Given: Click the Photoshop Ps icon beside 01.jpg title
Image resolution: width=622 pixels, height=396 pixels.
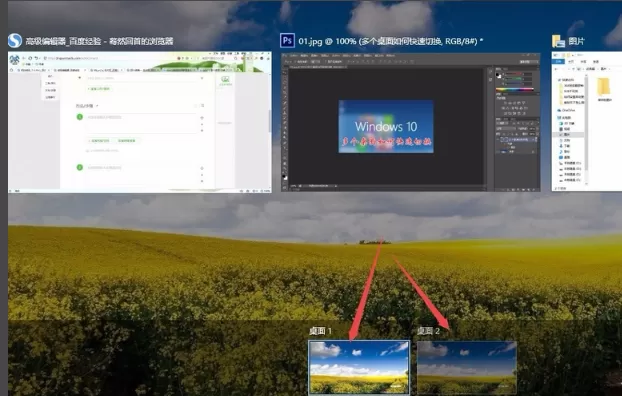Looking at the screenshot, I should (x=287, y=40).
